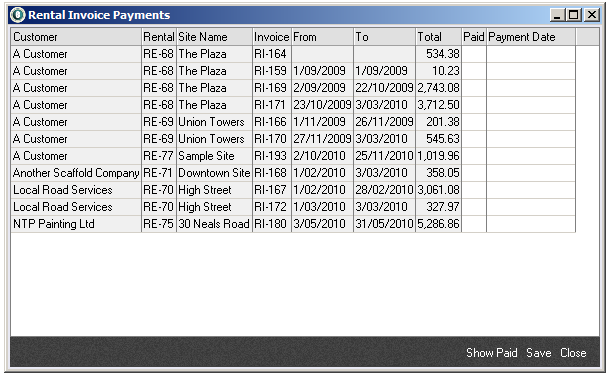Click total amount 534.38

[438, 54]
